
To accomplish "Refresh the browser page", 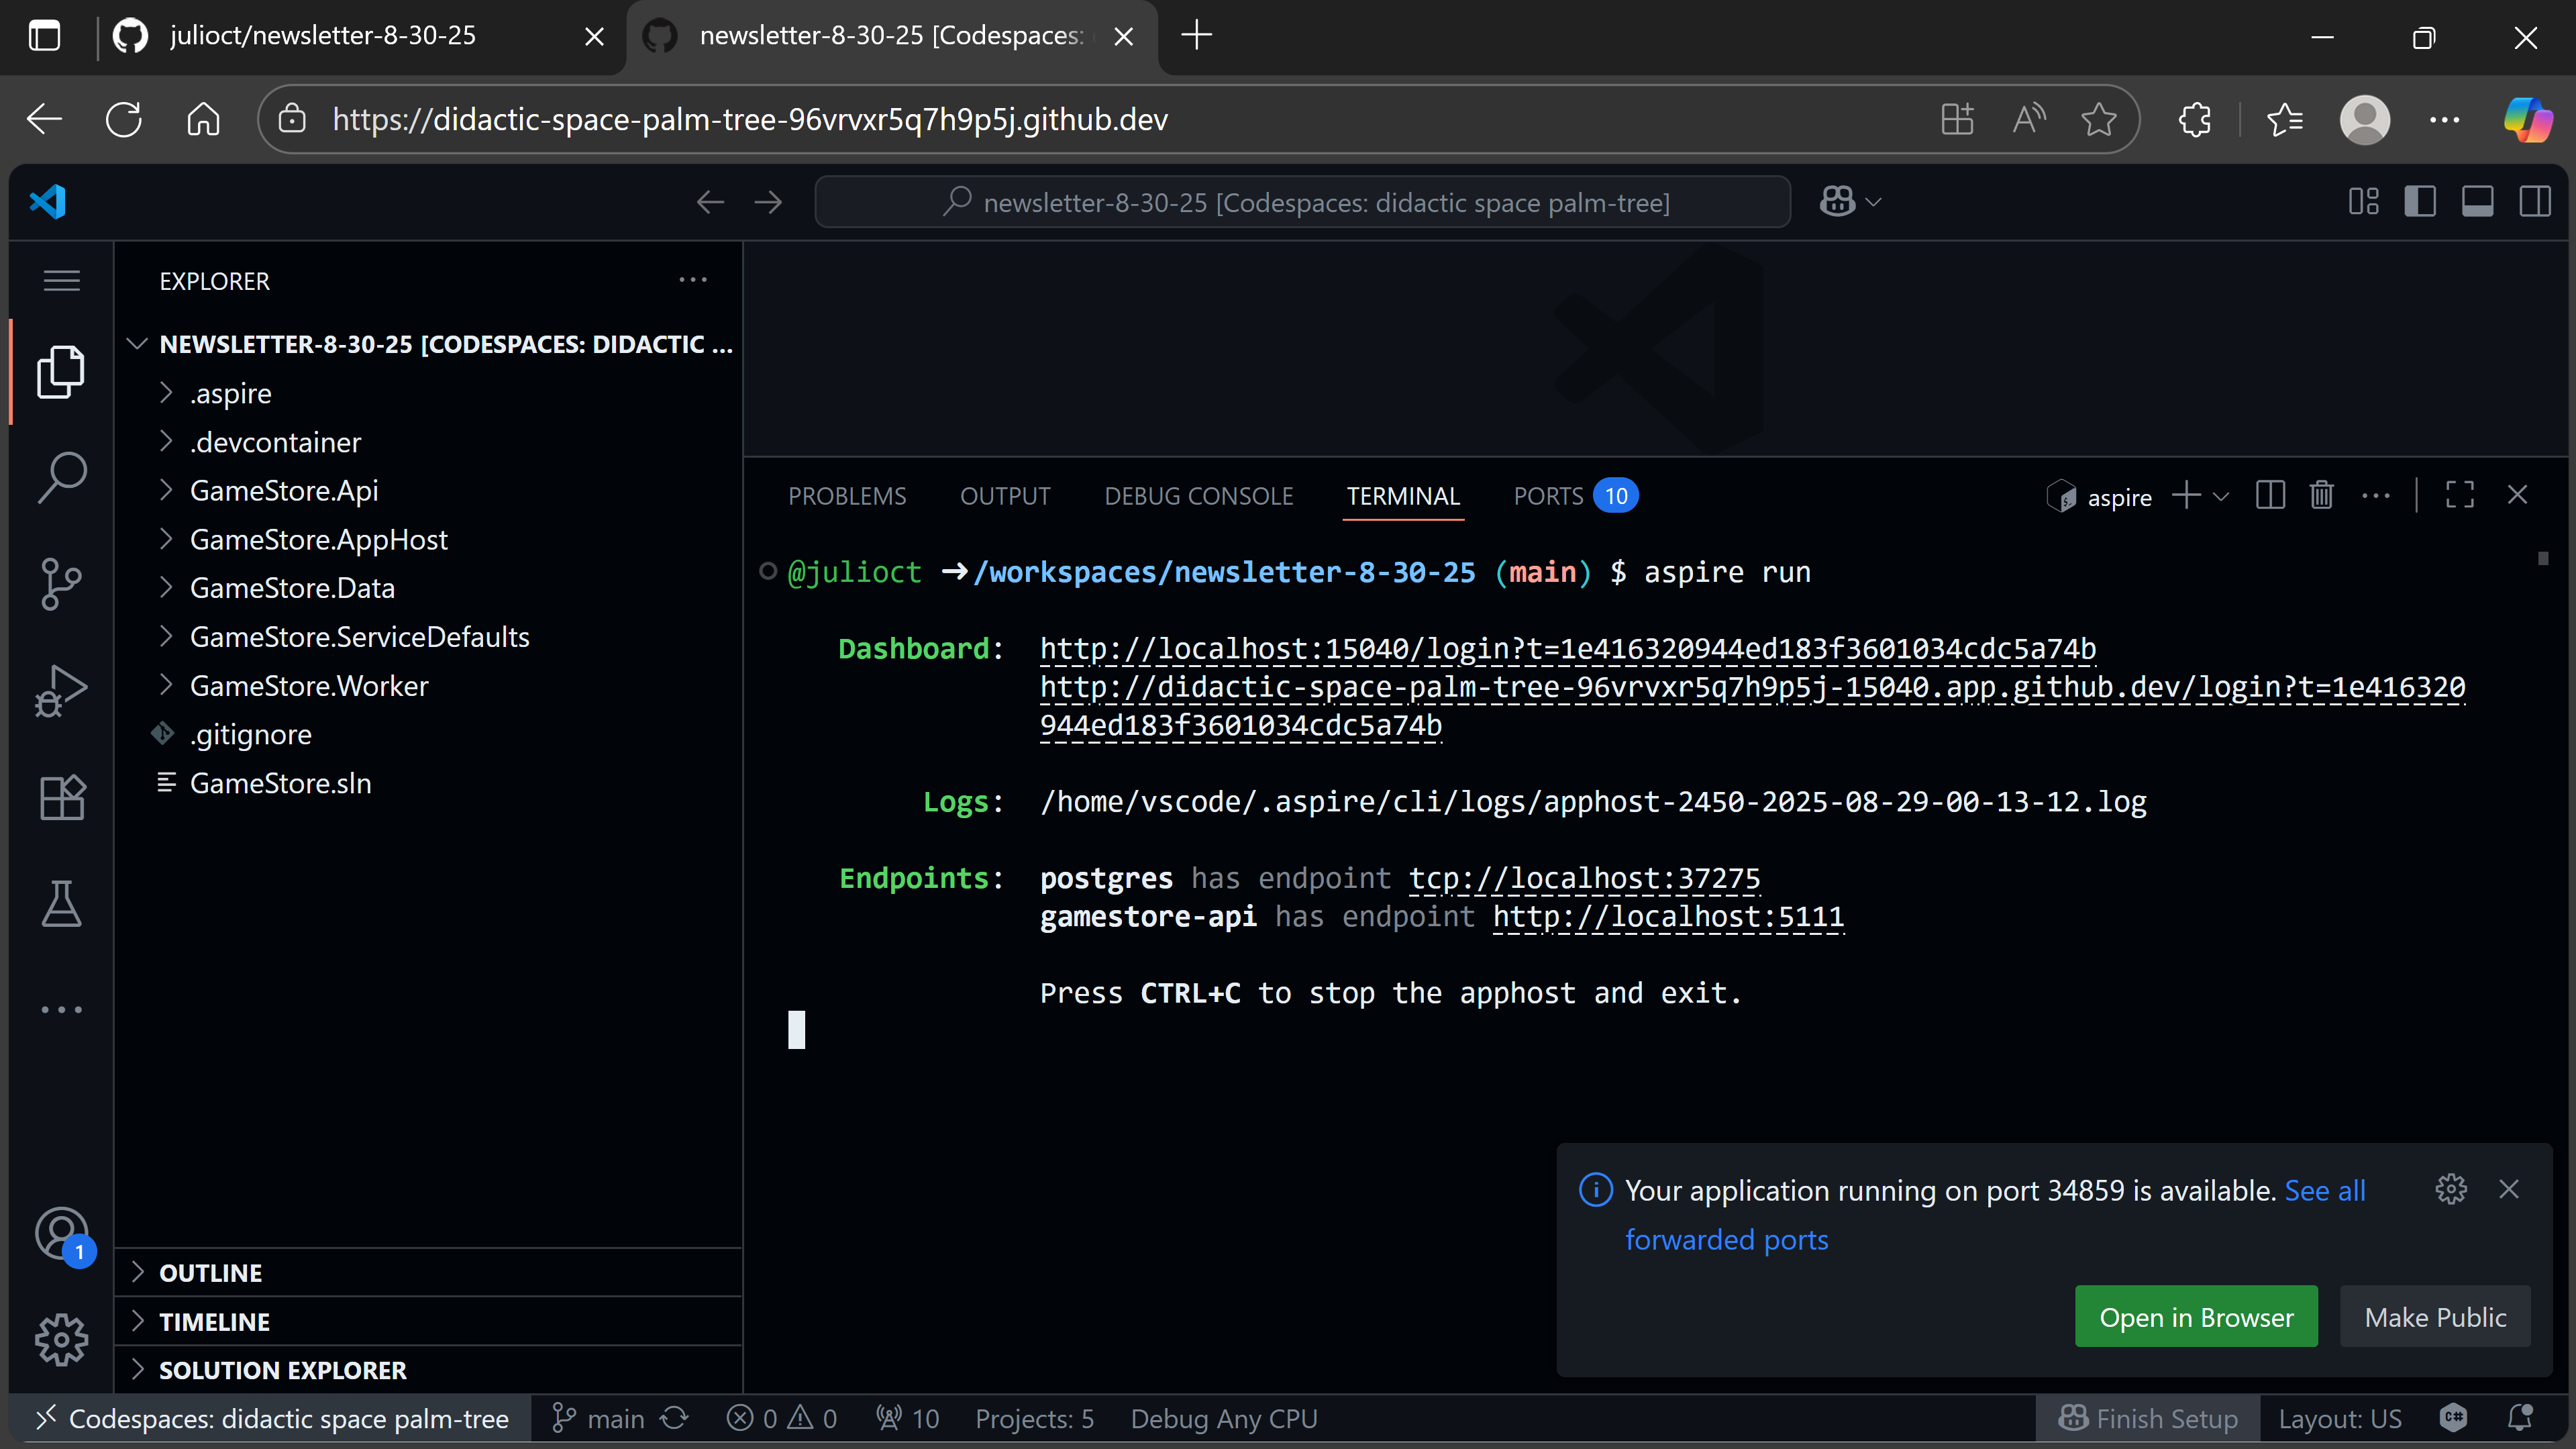I will coord(124,119).
